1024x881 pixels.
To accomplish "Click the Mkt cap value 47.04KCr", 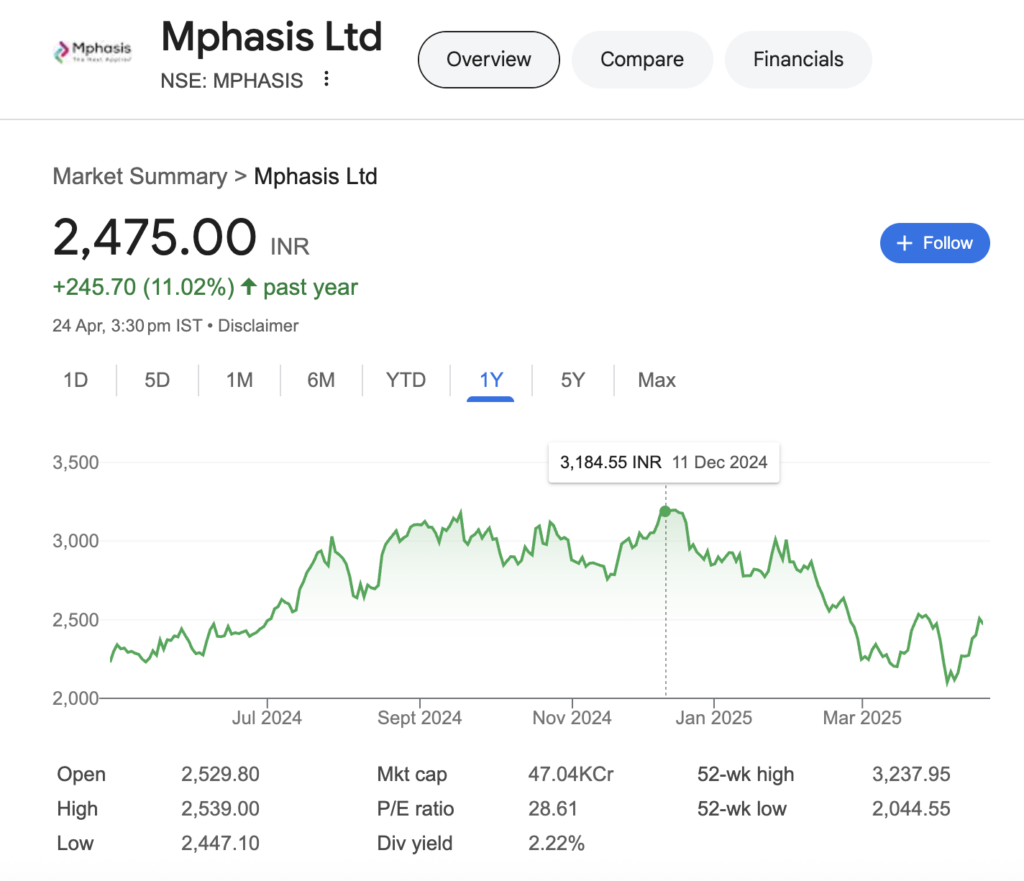I will tap(571, 774).
